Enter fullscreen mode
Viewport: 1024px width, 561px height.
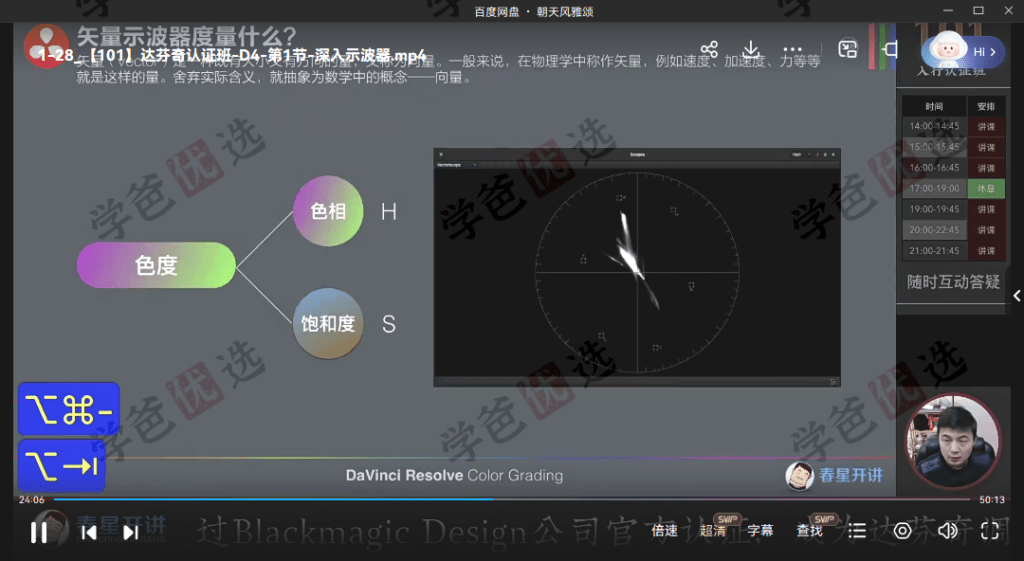[x=990, y=531]
